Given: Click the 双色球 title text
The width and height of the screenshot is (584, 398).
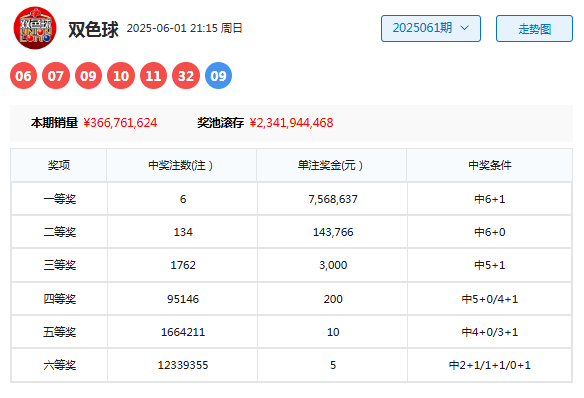Looking at the screenshot, I should (93, 29).
